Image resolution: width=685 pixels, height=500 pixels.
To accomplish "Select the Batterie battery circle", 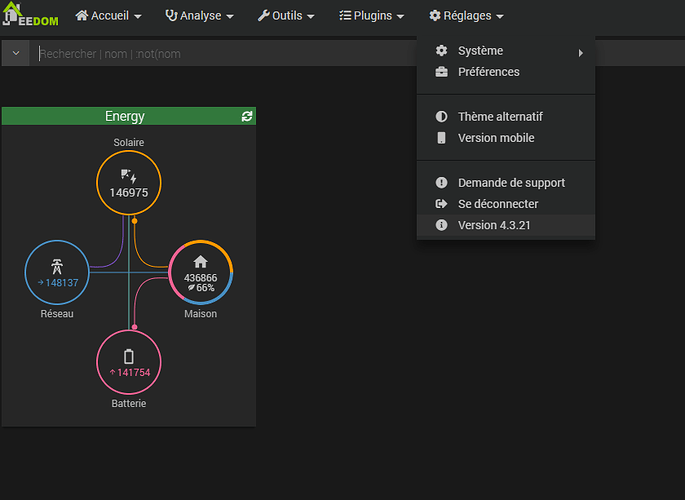I will (x=128, y=363).
